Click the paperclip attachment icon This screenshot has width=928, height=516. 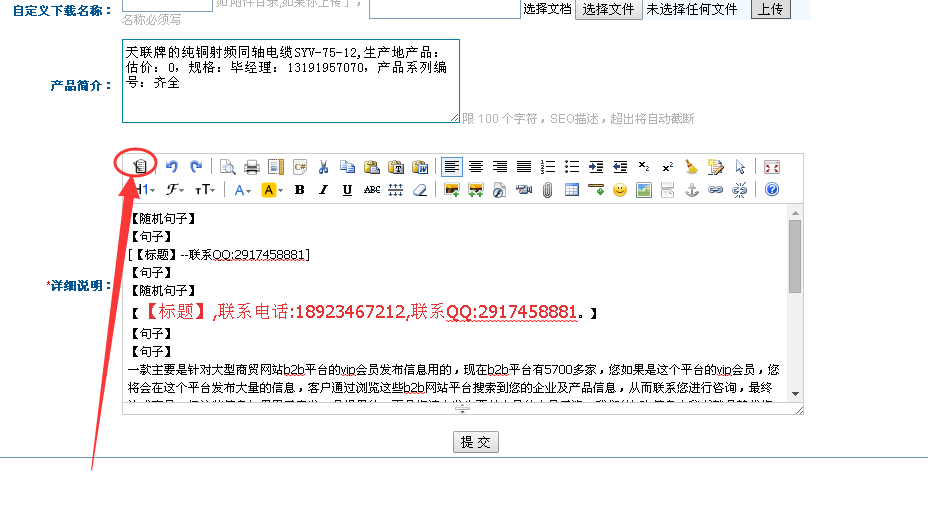[548, 190]
